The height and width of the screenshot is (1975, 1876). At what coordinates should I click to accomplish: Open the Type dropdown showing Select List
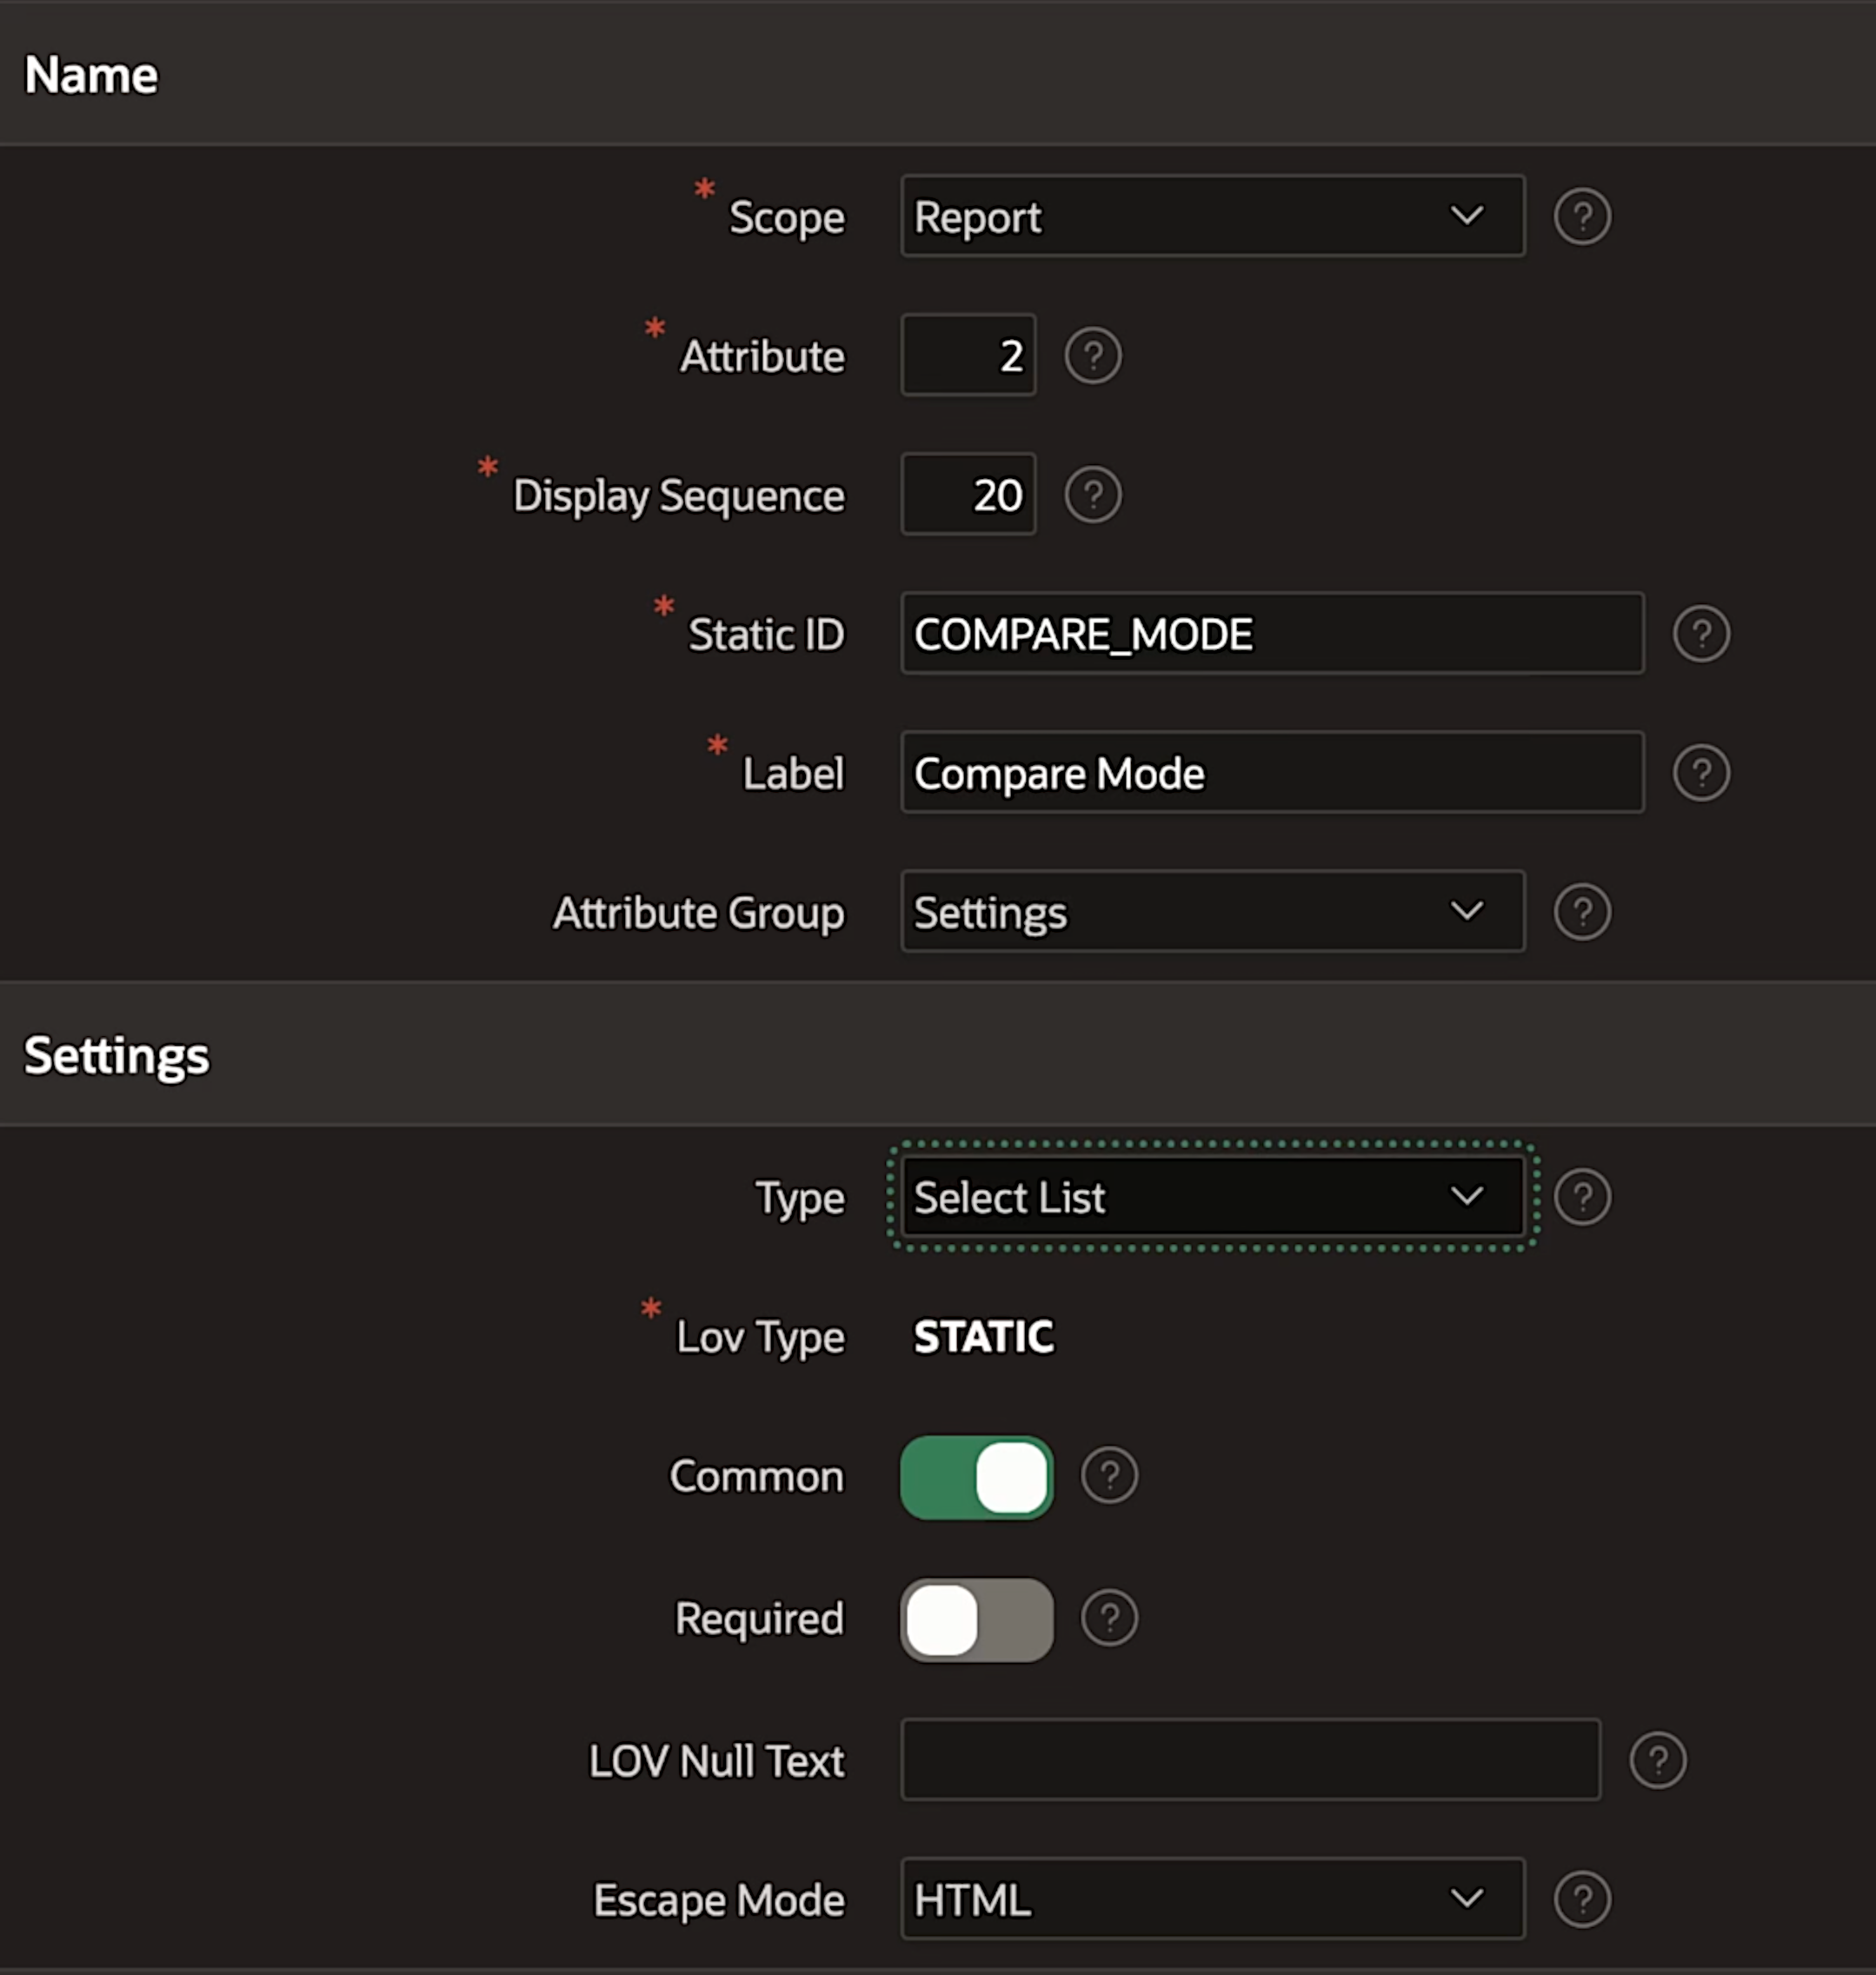1212,1196
